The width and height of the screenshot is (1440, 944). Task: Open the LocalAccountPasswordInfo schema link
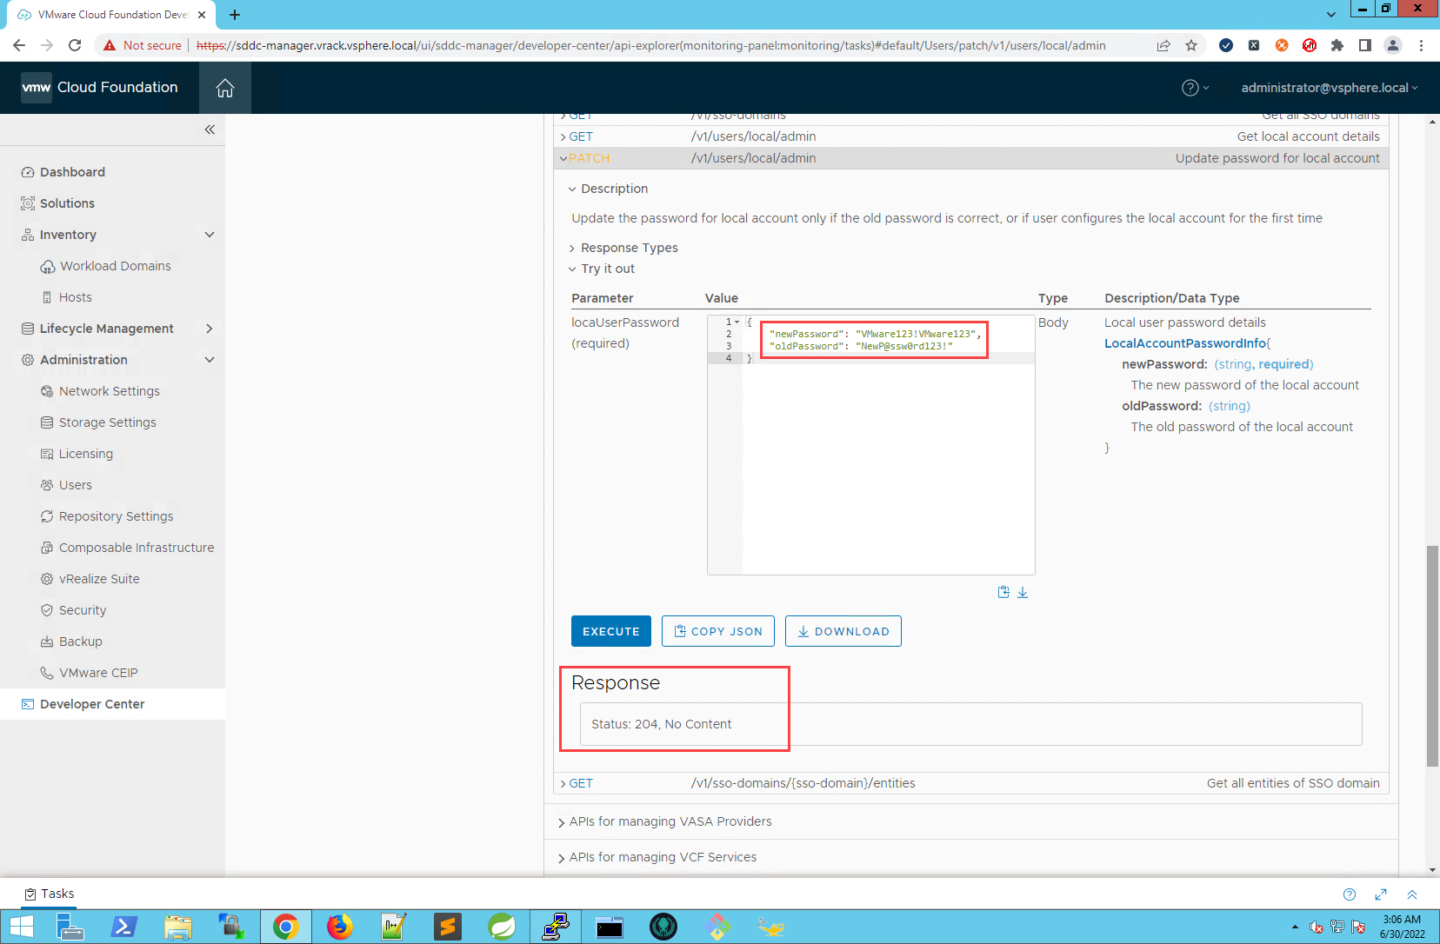coord(1185,343)
